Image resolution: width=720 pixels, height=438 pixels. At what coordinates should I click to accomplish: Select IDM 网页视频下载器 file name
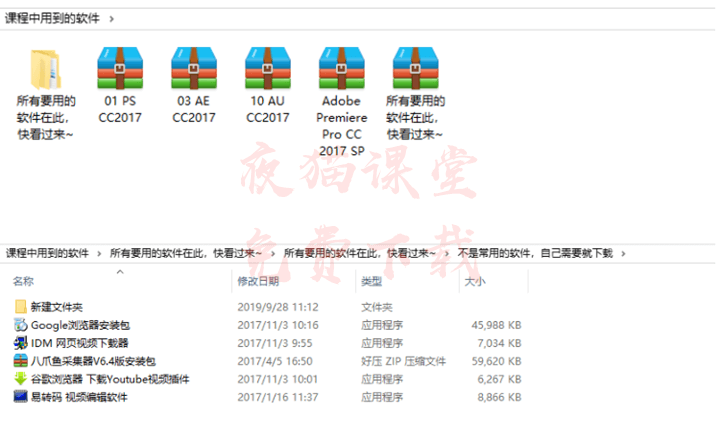(x=79, y=343)
